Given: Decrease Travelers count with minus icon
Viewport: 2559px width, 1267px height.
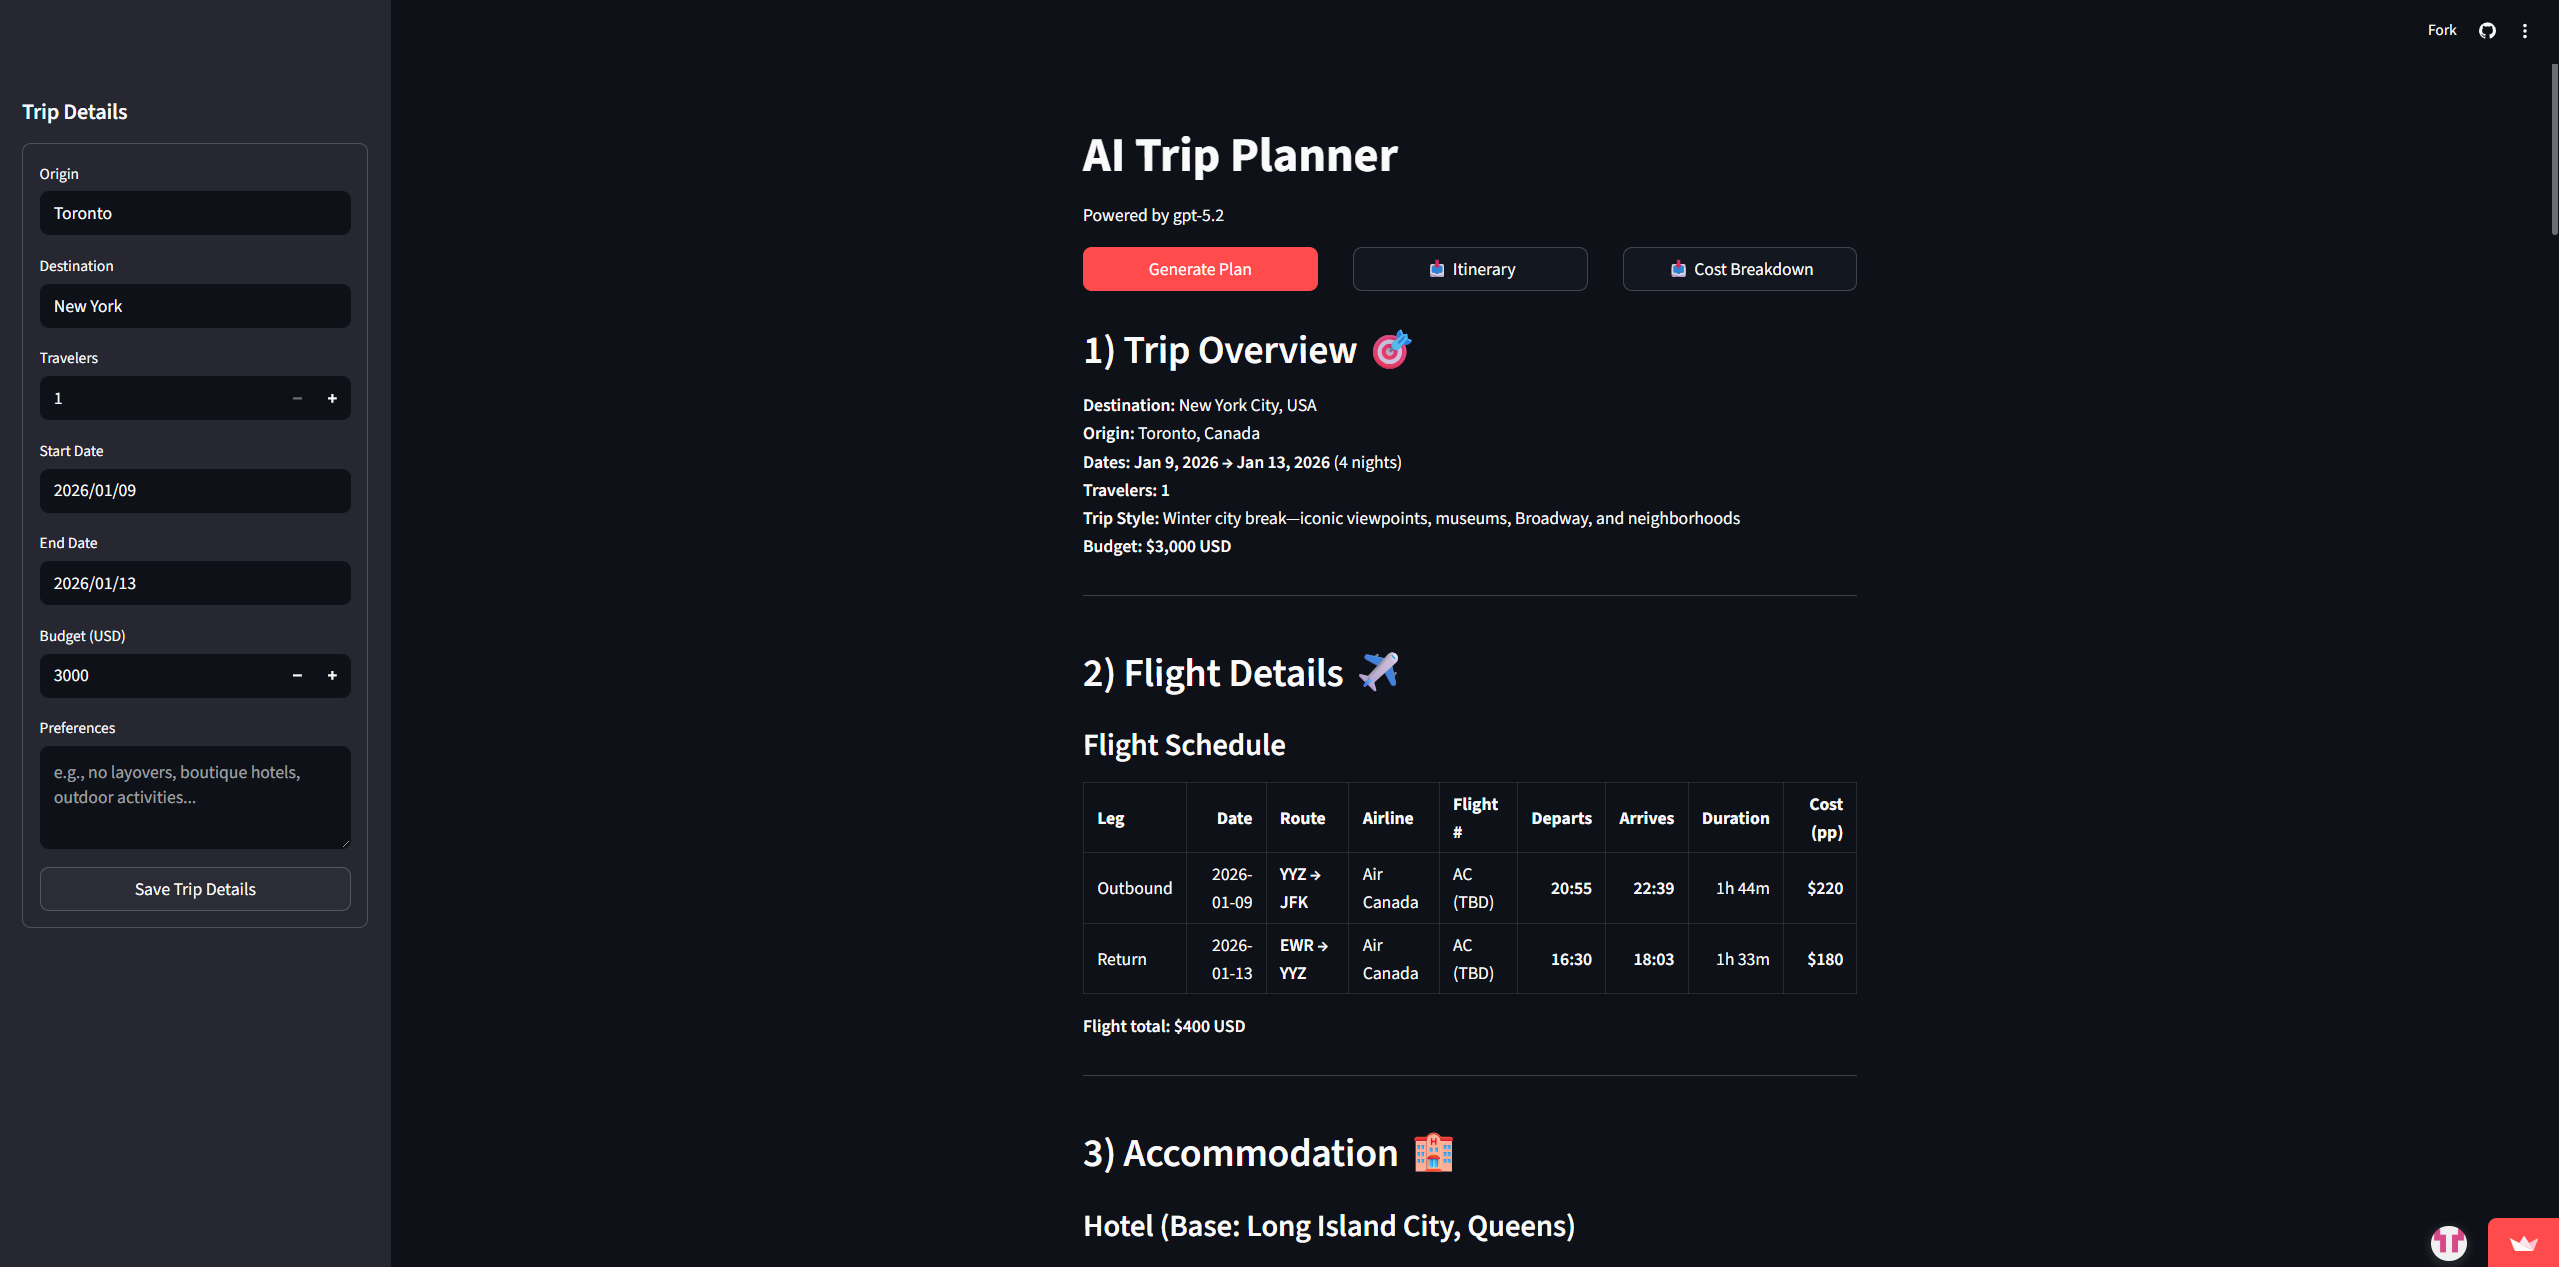Looking at the screenshot, I should [x=297, y=398].
